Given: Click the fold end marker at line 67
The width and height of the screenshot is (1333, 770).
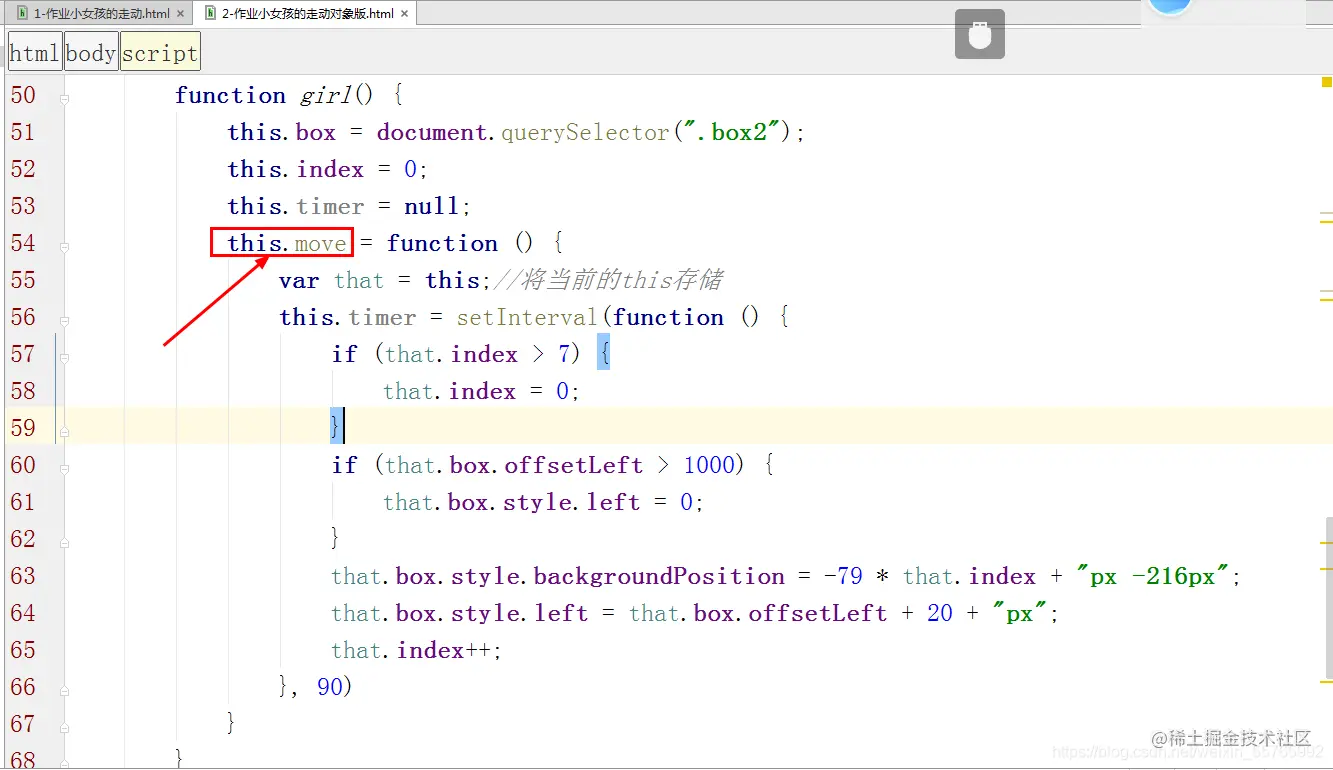Looking at the screenshot, I should point(64,727).
